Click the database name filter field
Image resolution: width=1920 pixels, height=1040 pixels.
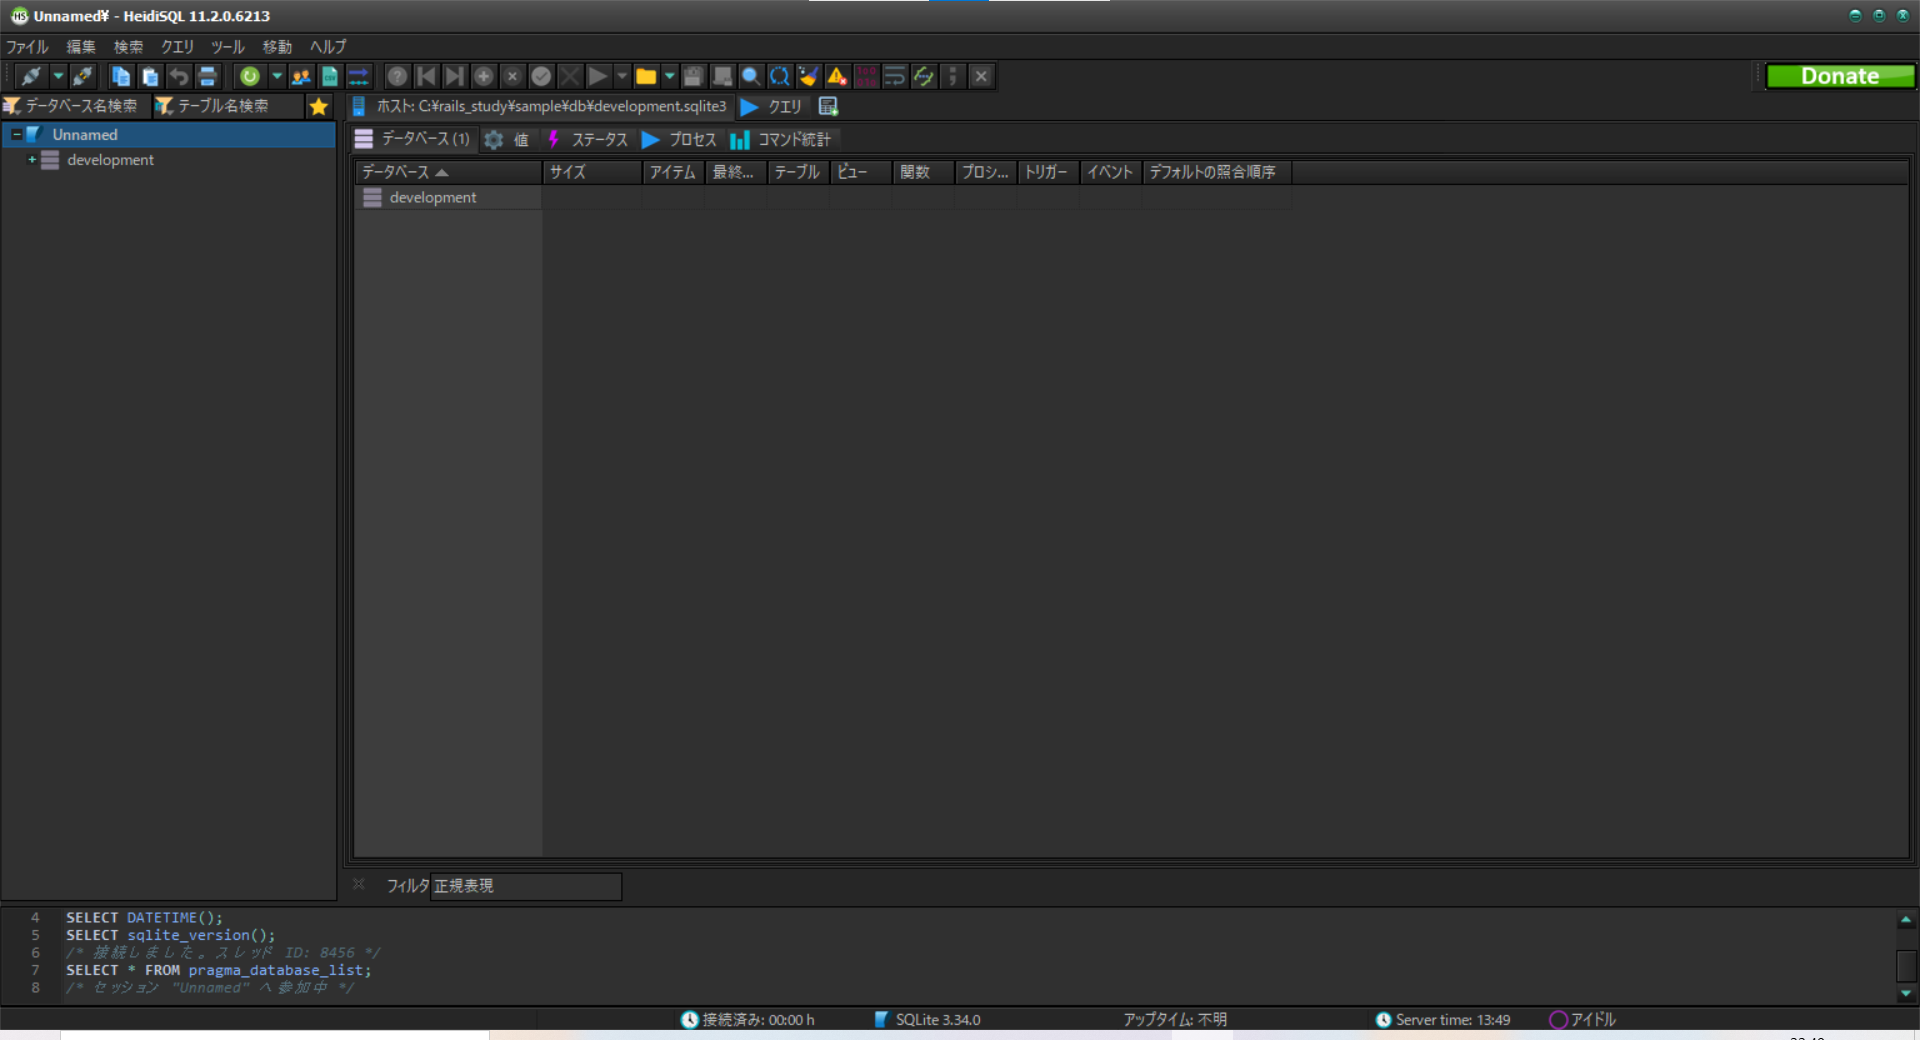click(76, 106)
